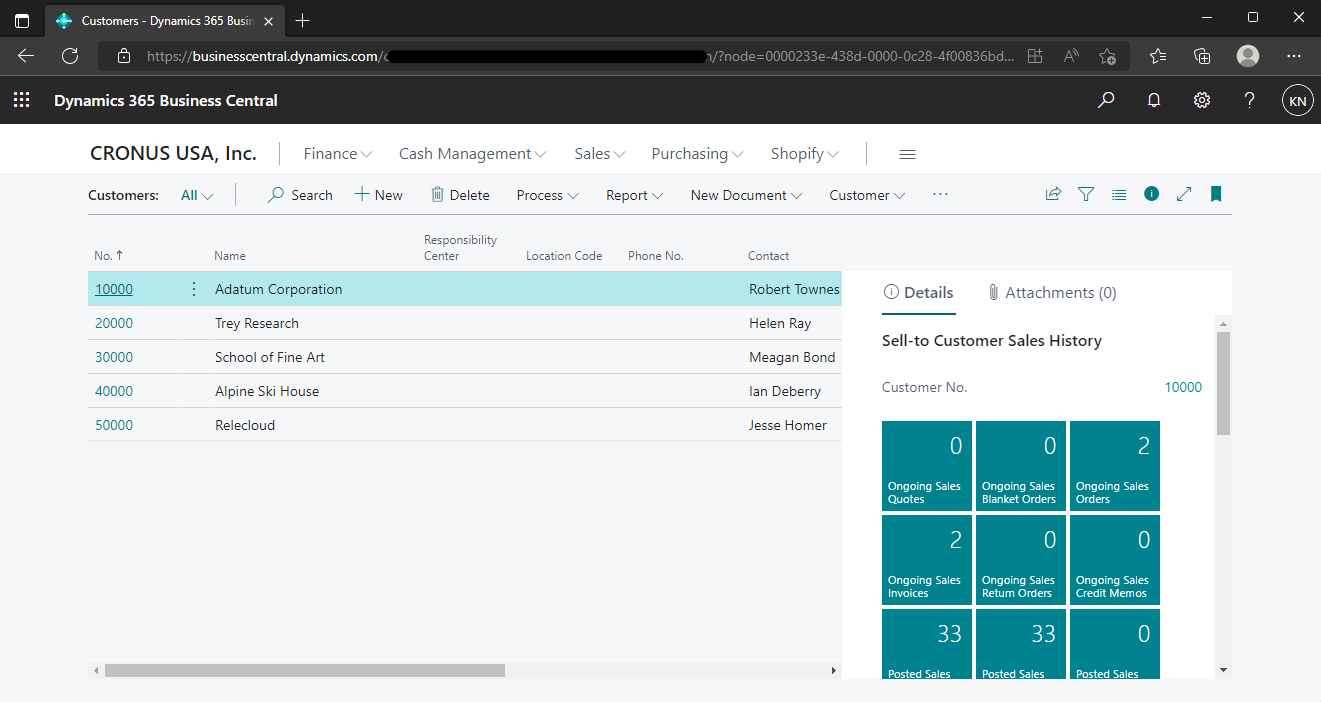Image resolution: width=1321 pixels, height=702 pixels.
Task: Show more actions ellipsis in toolbar
Action: click(940, 195)
